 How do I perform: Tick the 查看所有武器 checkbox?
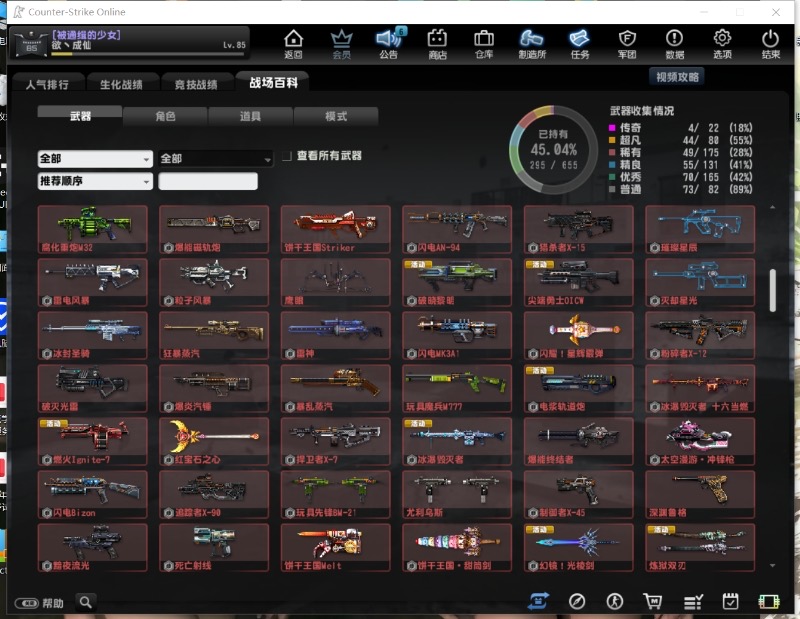coord(287,156)
